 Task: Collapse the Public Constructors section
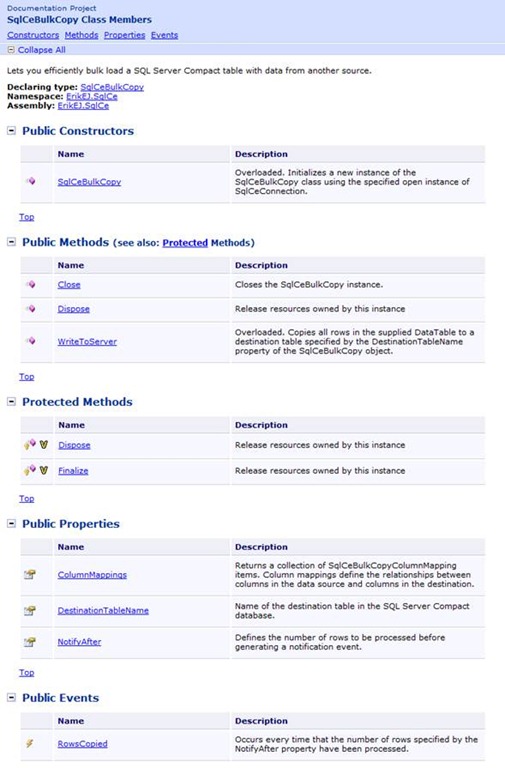pos(11,130)
